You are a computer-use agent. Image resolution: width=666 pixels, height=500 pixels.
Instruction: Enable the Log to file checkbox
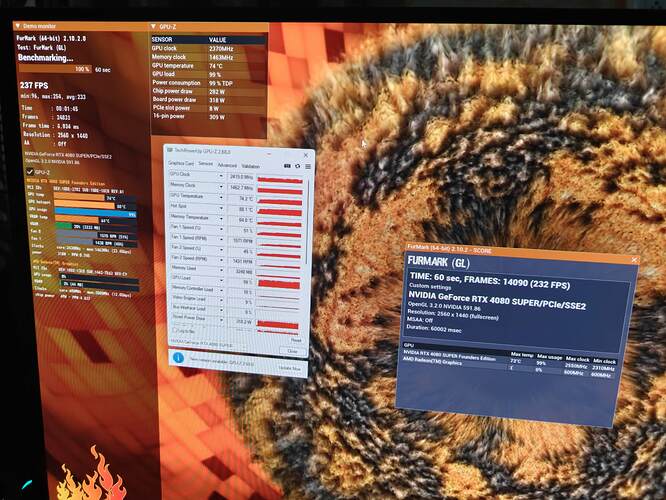pyautogui.click(x=173, y=330)
